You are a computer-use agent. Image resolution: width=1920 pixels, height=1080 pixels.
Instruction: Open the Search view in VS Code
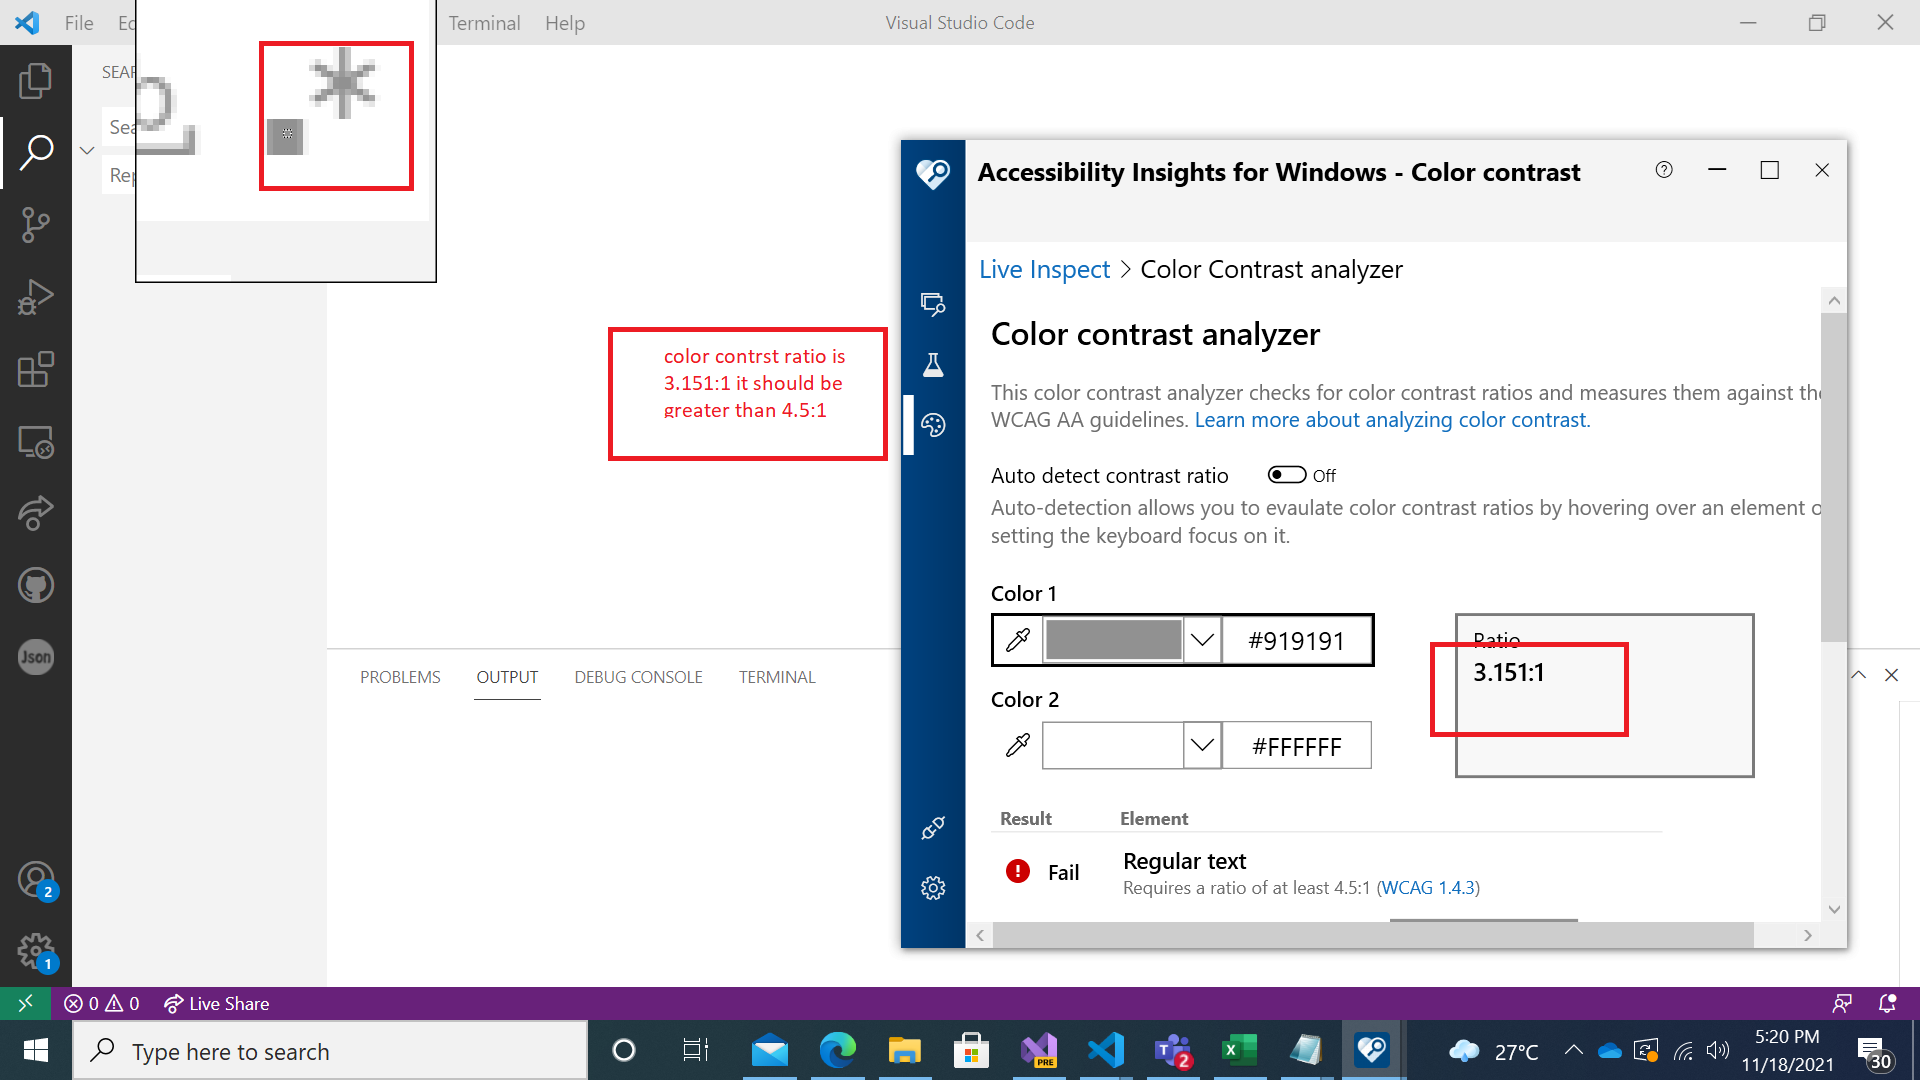36,151
